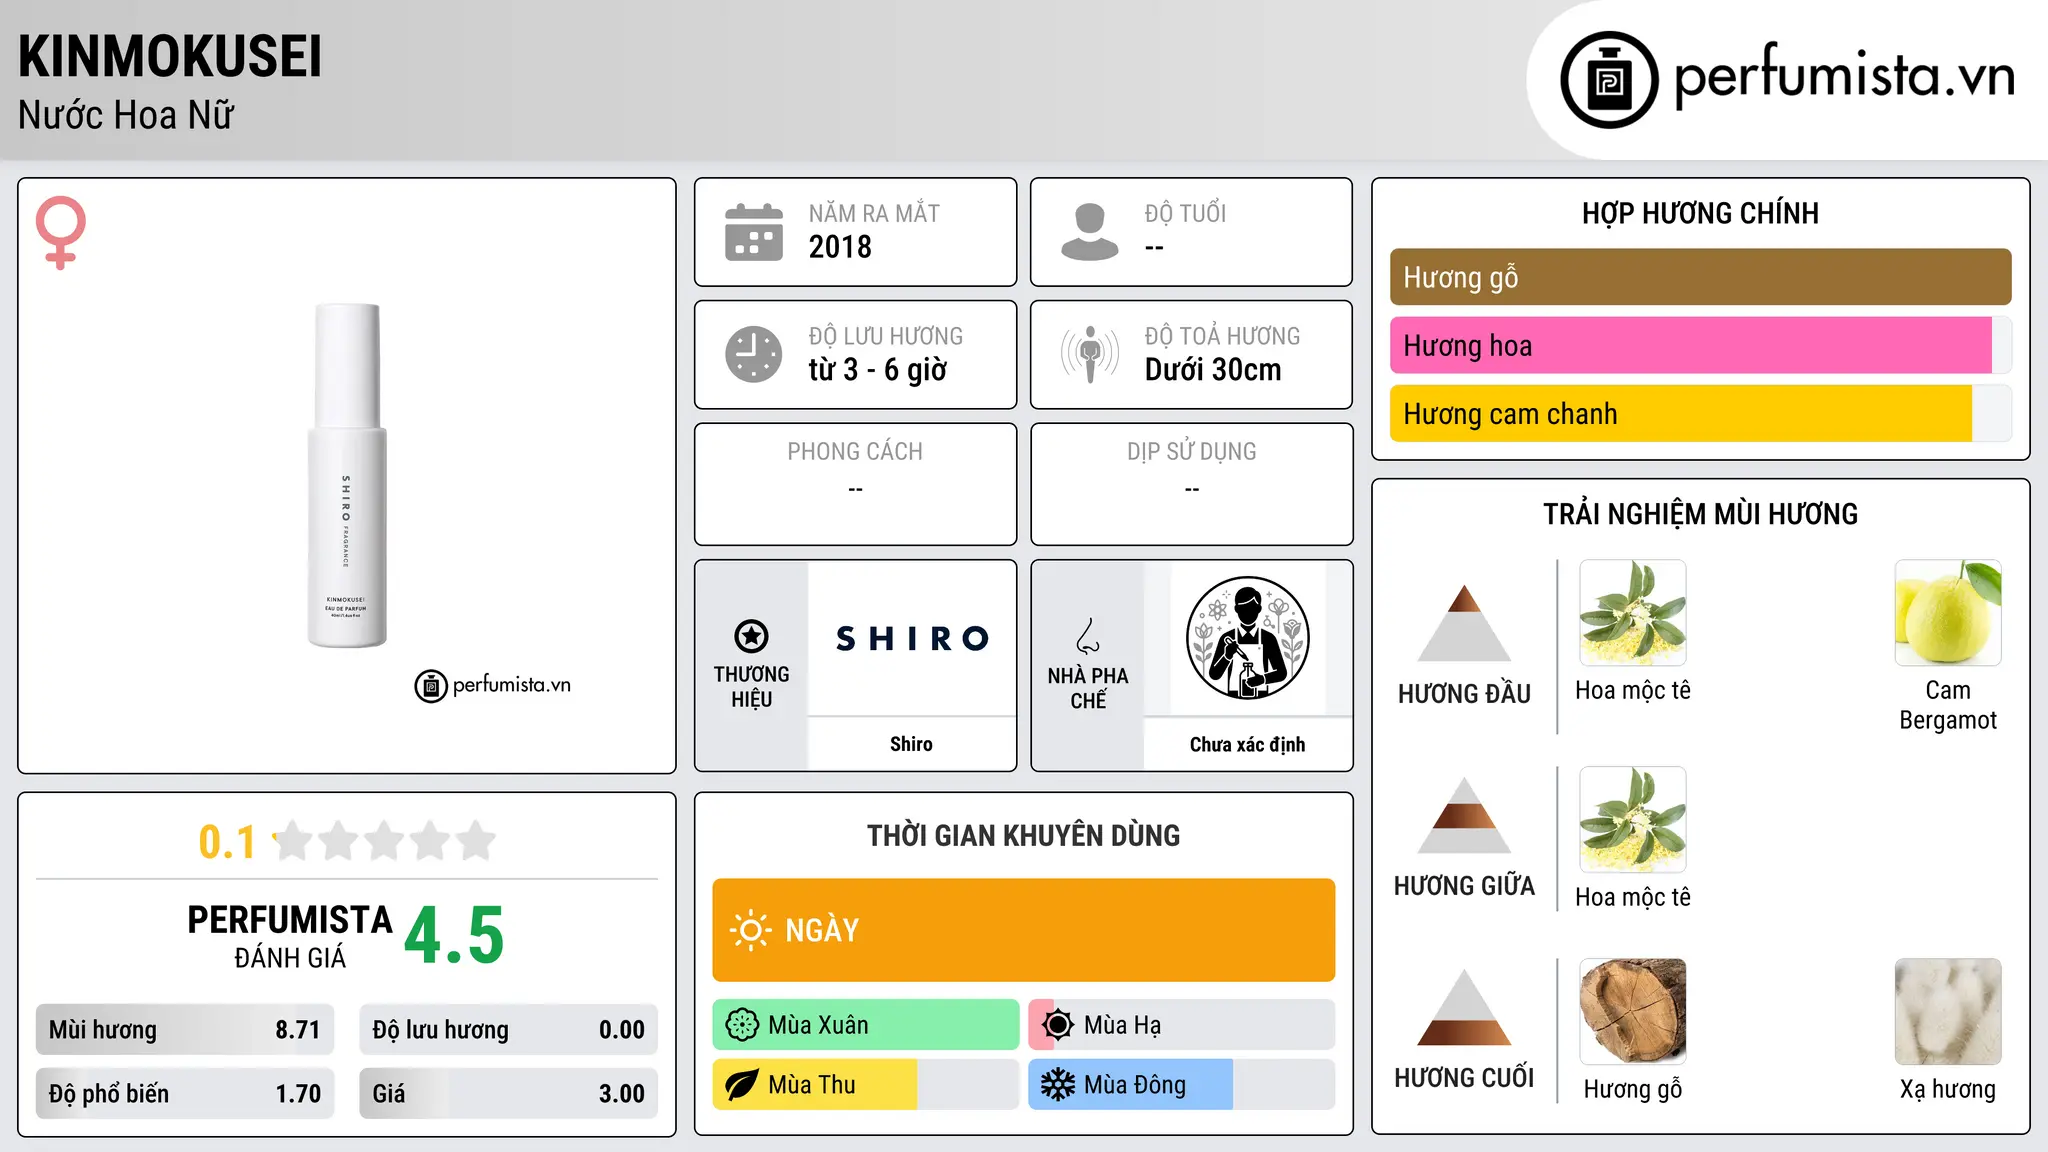Image resolution: width=2048 pixels, height=1152 pixels.
Task: Open the Hoa mộc tê top note image
Action: tap(1633, 613)
